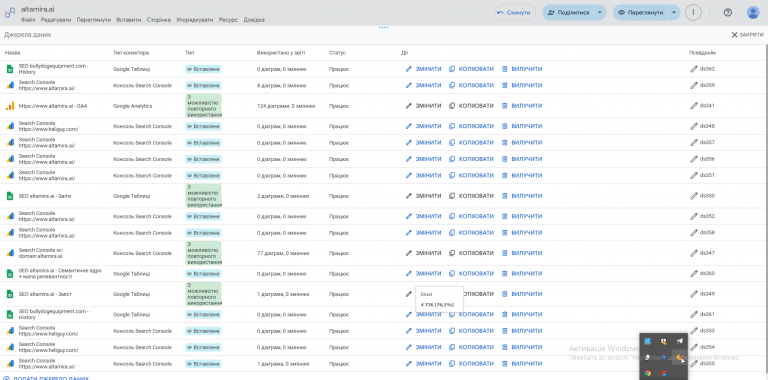This screenshot has width=768, height=380.
Task: Click the Google Analytics icon of the GA4 source
Action: 10,106
